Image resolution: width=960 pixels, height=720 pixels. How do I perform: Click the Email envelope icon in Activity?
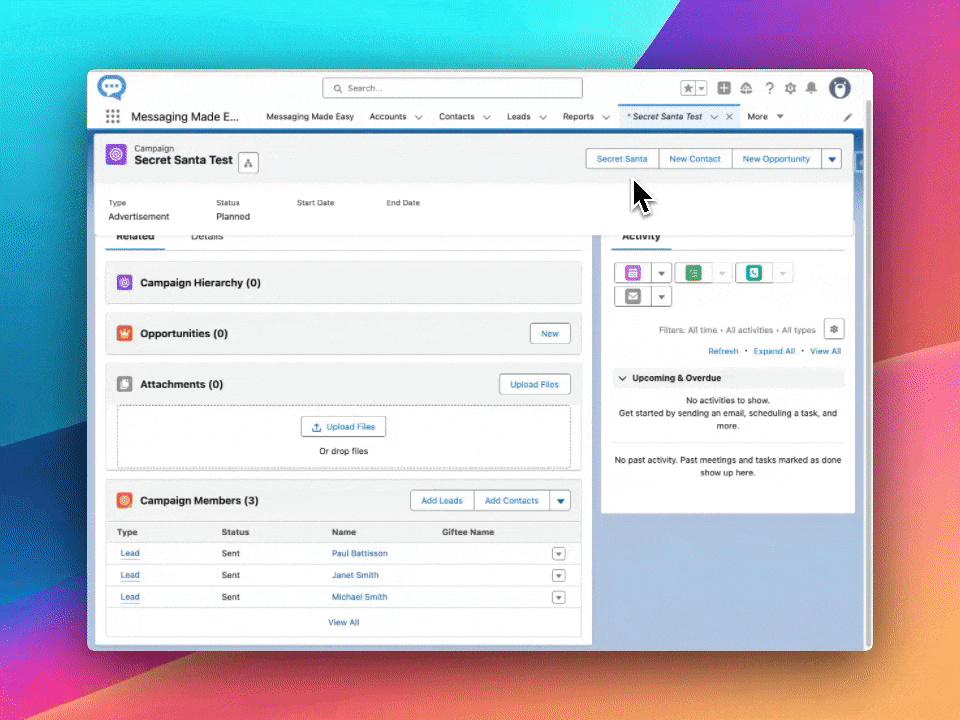(x=633, y=297)
